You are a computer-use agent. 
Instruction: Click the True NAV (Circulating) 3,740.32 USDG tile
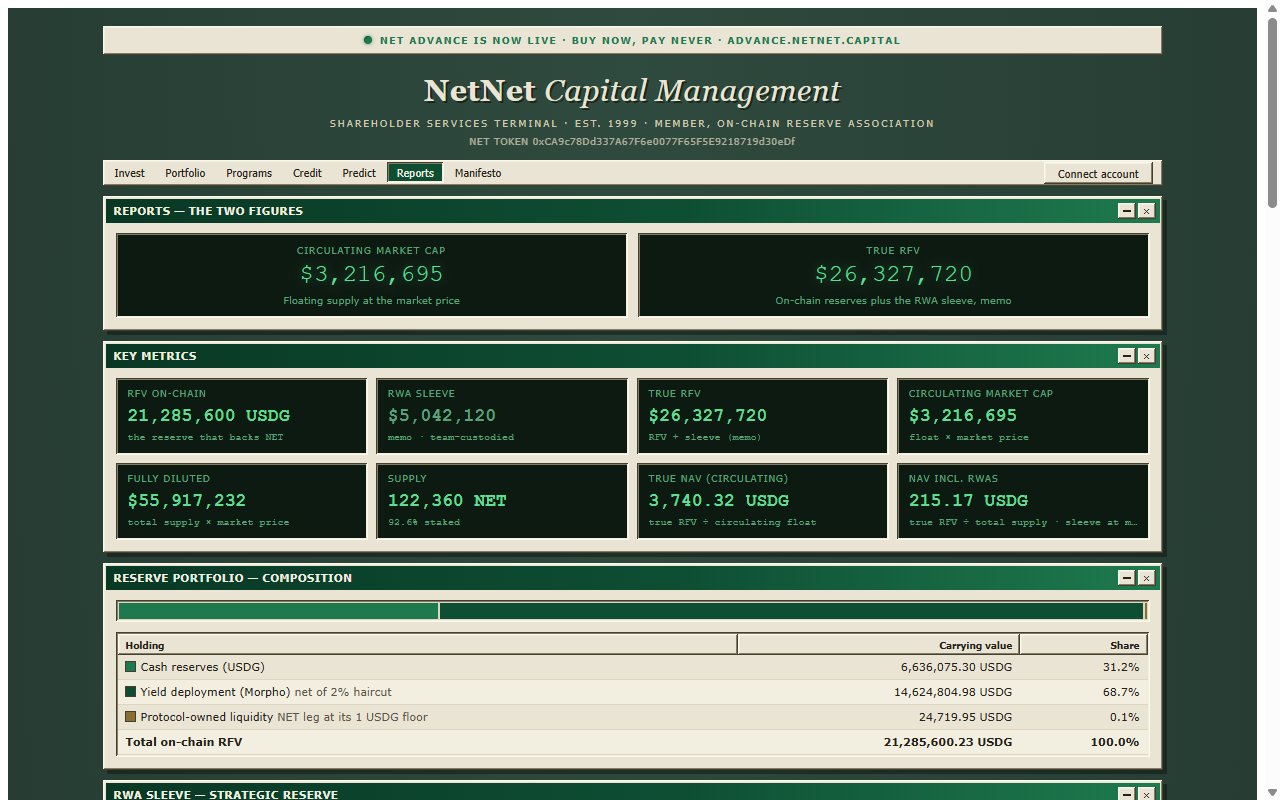point(762,501)
